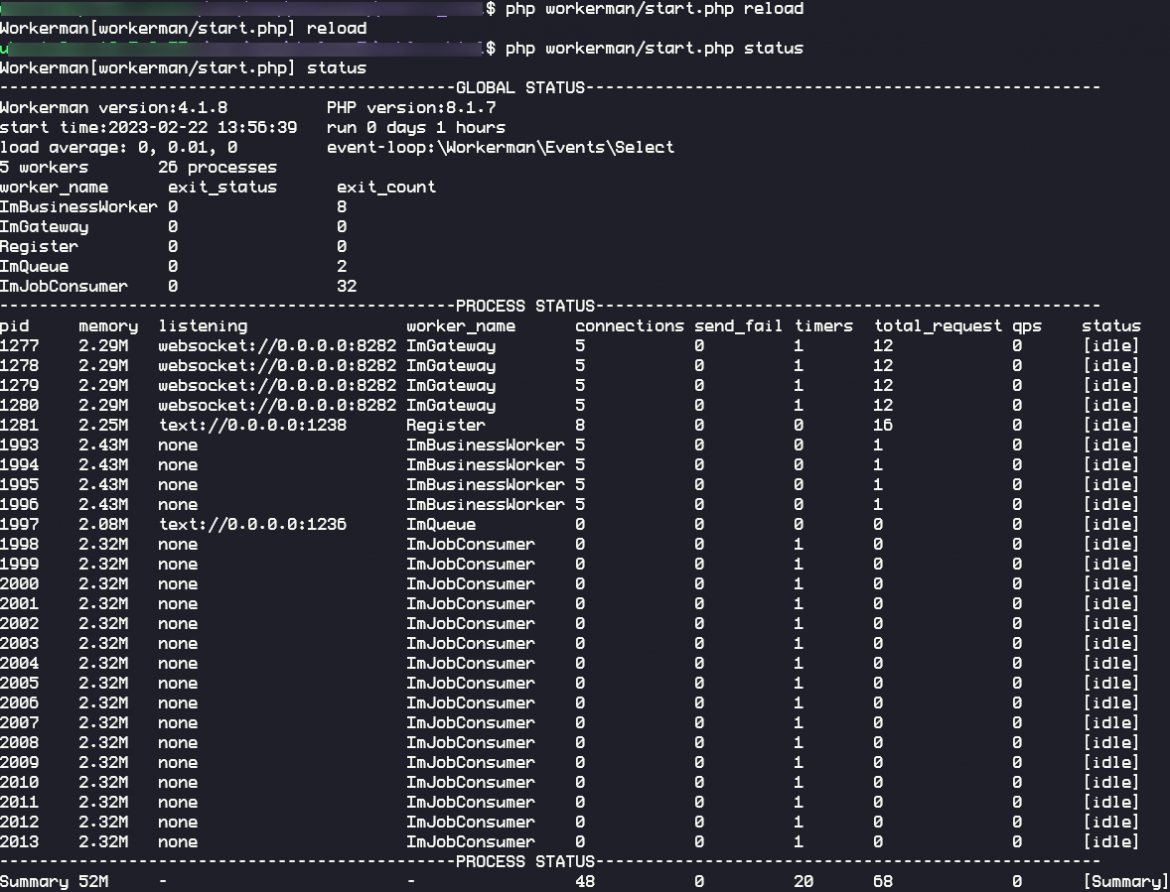Click pid 2005 in the process table
The width and height of the screenshot is (1170, 892).
coord(19,683)
